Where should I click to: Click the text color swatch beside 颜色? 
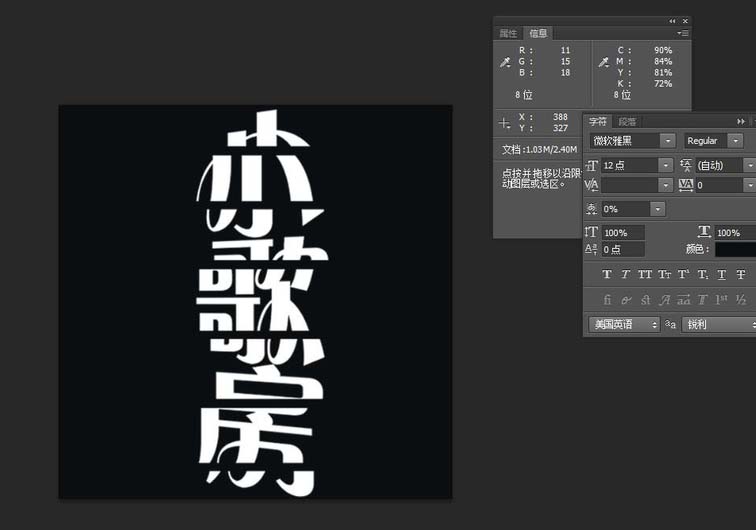pos(735,249)
